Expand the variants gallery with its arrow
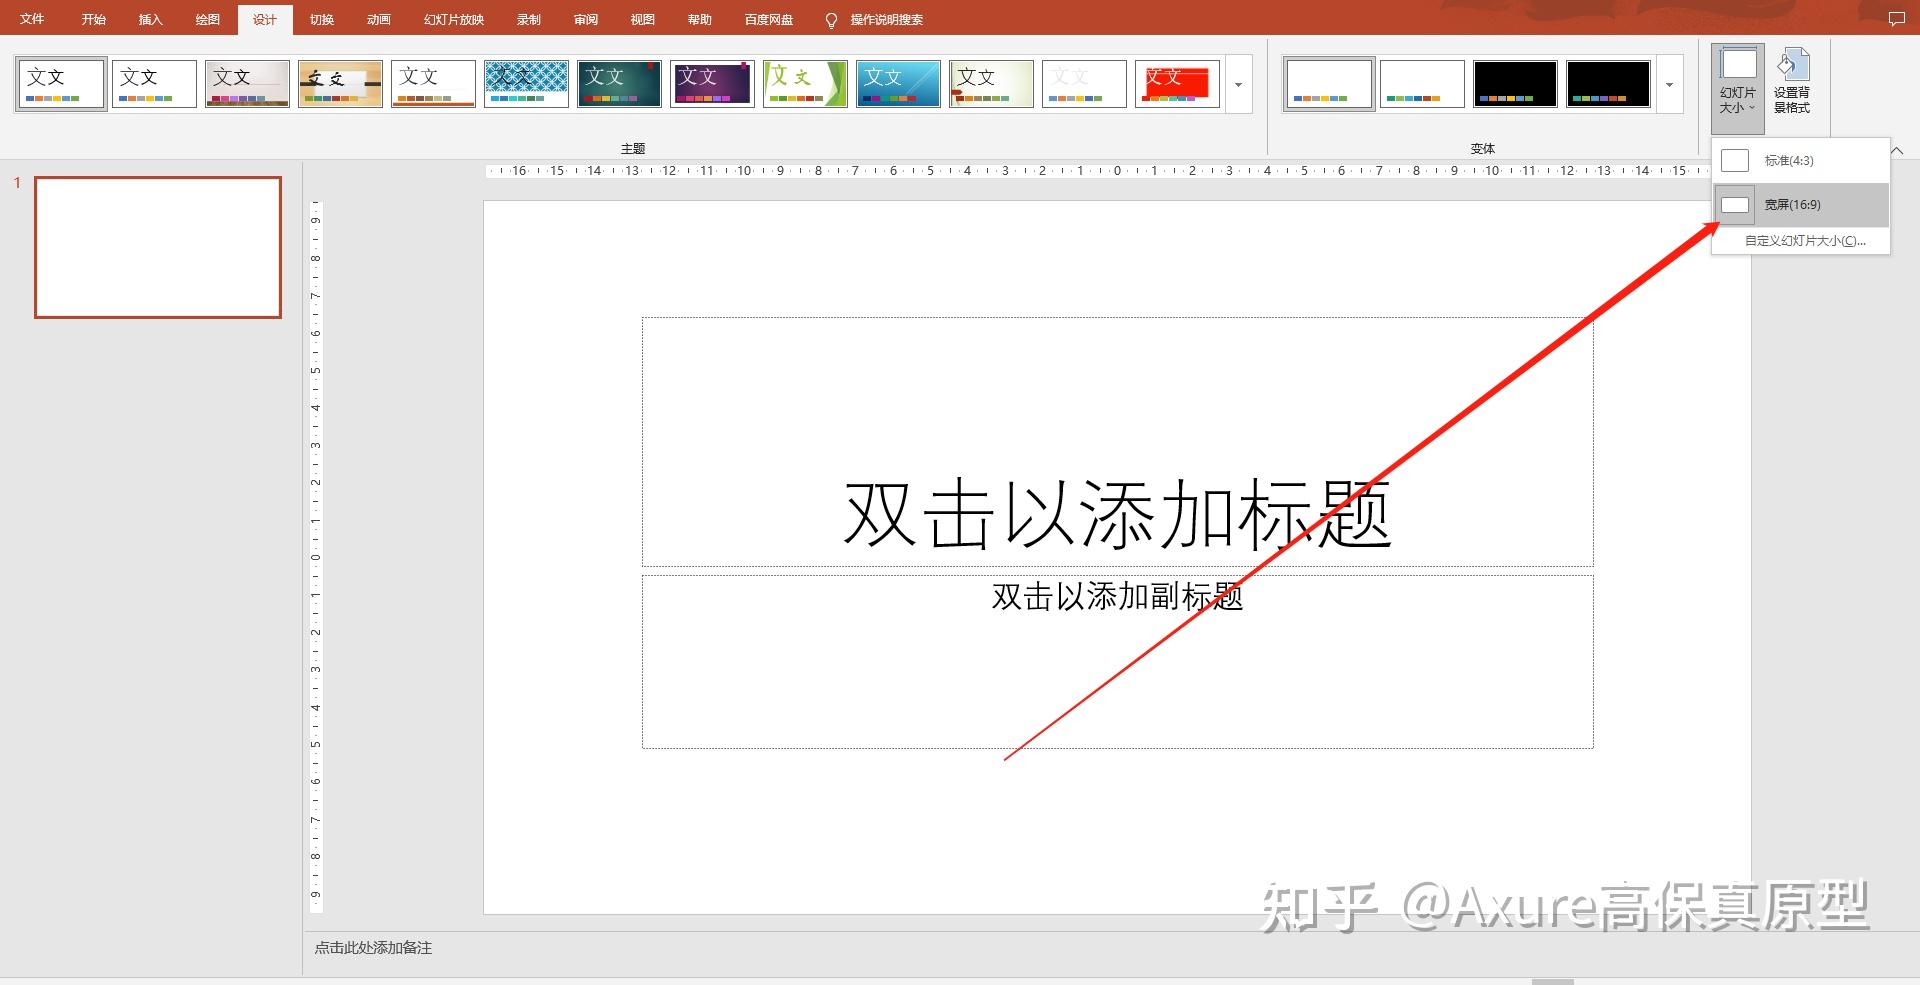The image size is (1920, 985). [x=1668, y=84]
